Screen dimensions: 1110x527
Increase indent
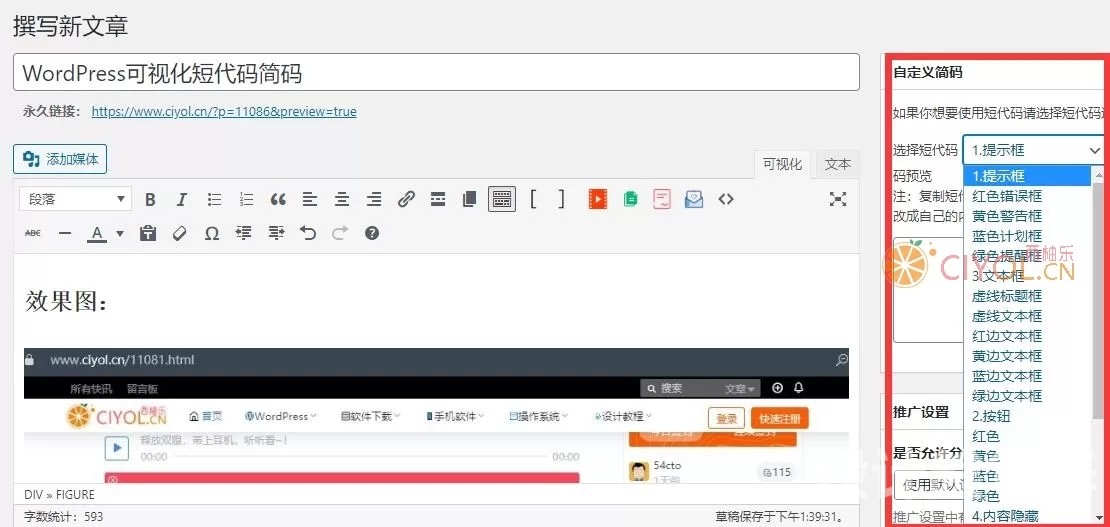(x=276, y=233)
